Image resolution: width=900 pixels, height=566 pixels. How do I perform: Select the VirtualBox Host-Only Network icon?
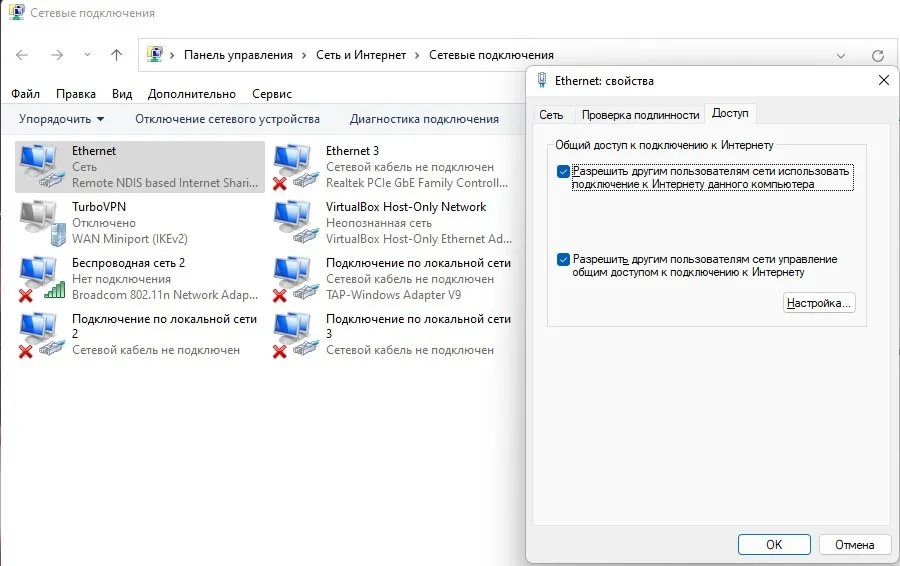[x=296, y=222]
